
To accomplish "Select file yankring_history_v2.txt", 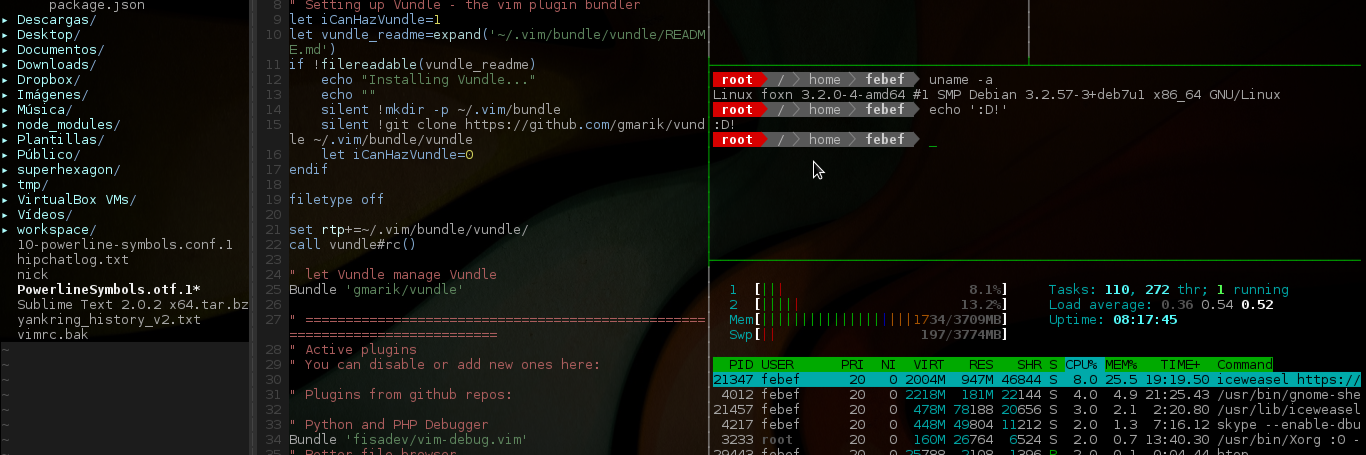I will click(108, 319).
